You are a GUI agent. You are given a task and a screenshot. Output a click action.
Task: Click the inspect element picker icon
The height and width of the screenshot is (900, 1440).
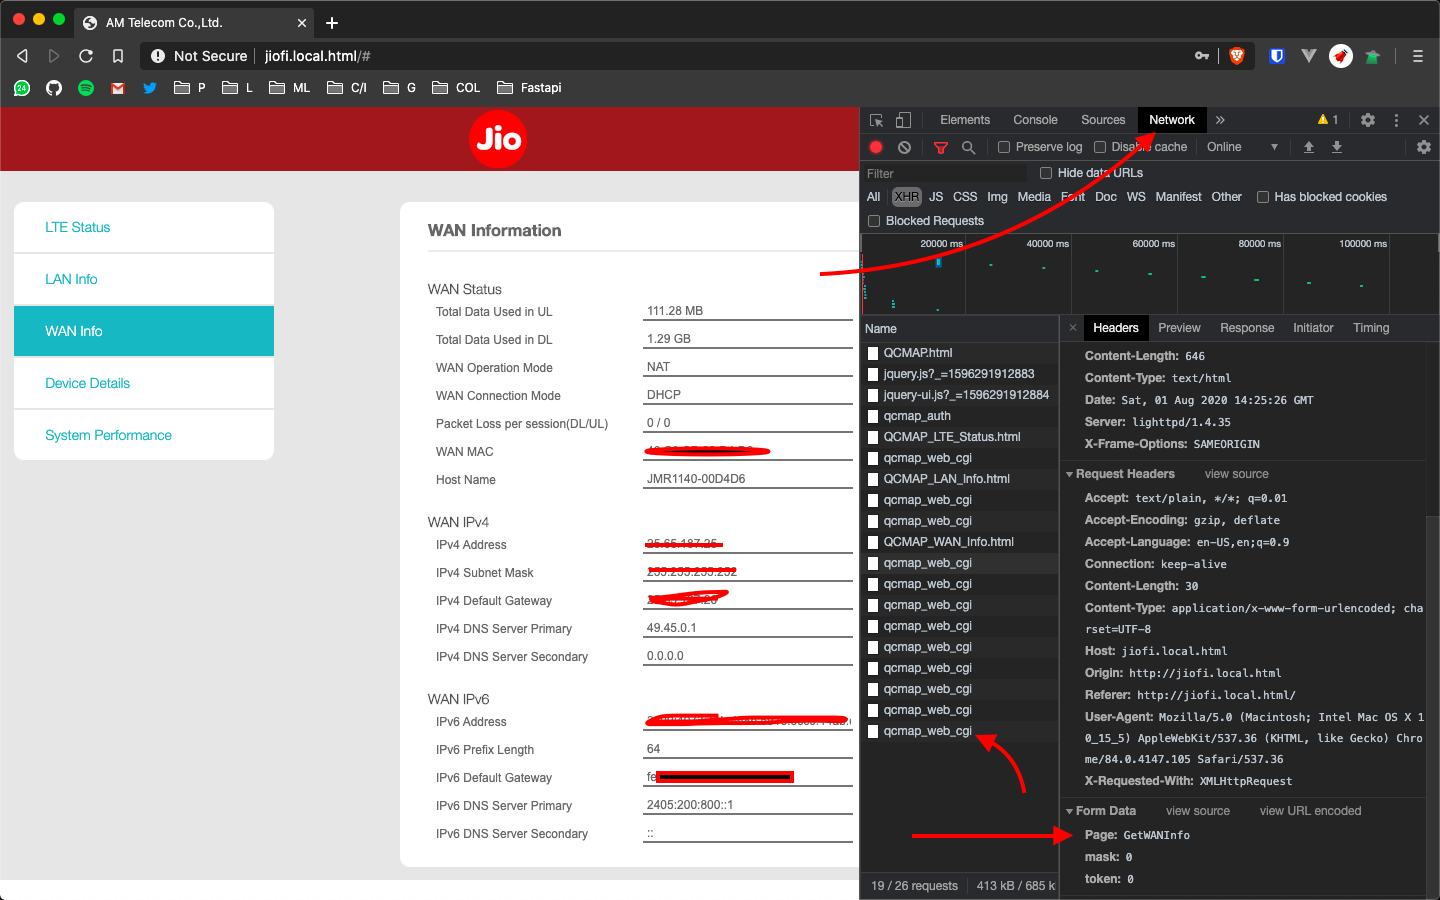pyautogui.click(x=876, y=120)
